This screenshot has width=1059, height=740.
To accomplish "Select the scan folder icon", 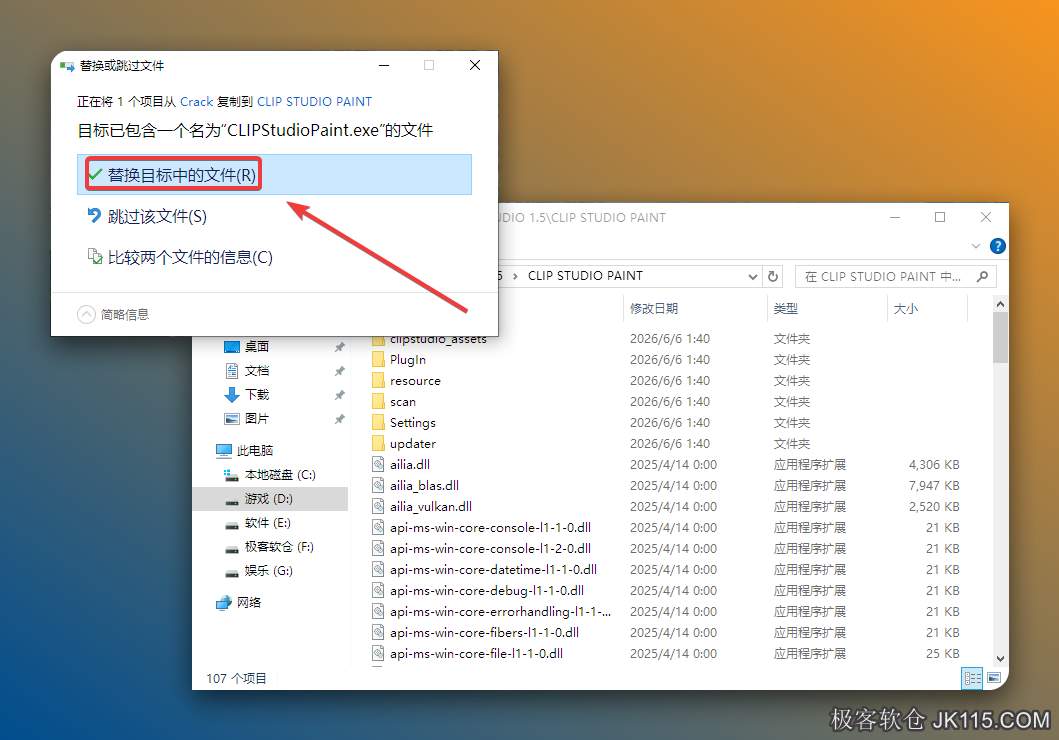I will coord(378,401).
